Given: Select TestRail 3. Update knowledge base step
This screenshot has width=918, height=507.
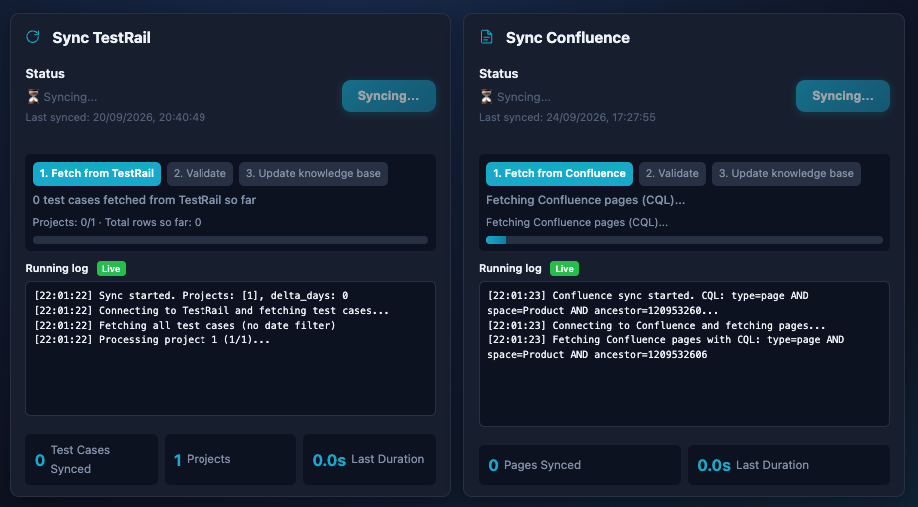Looking at the screenshot, I should click(313, 174).
